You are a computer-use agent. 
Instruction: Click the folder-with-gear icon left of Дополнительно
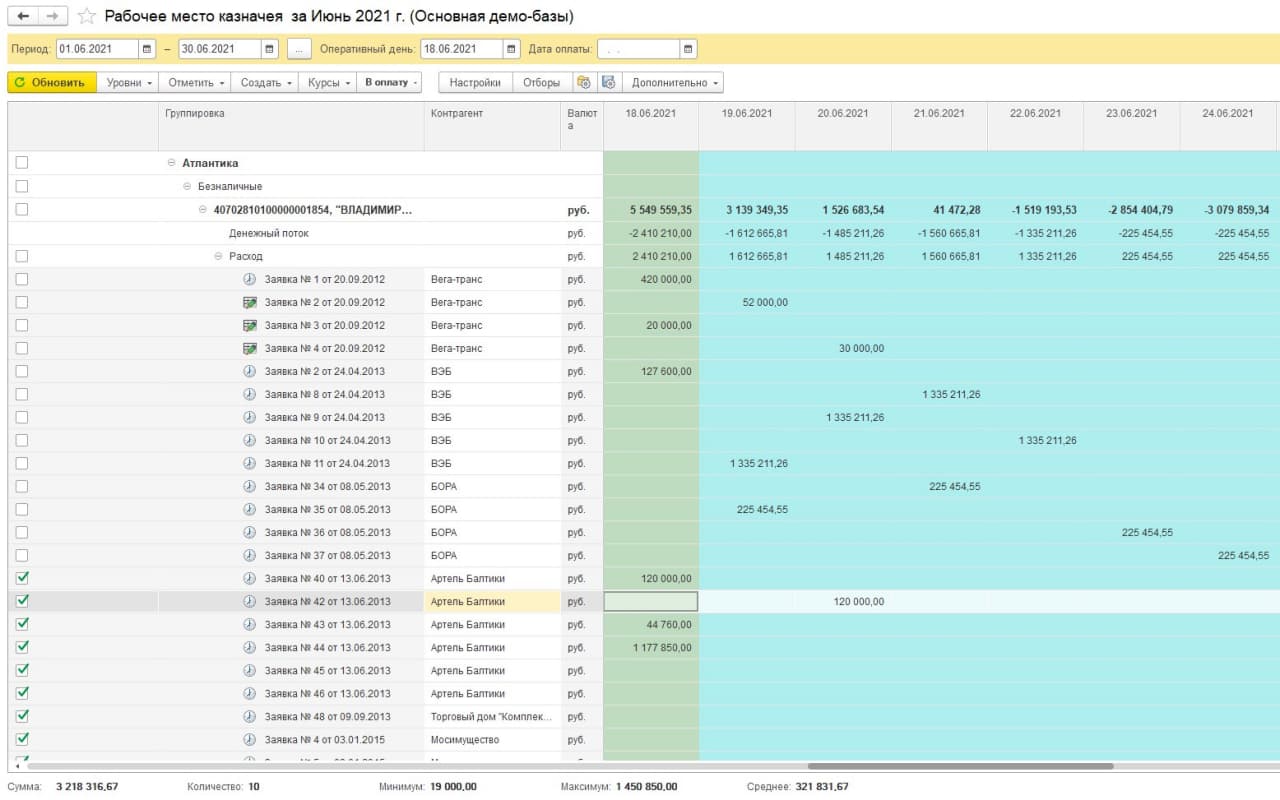coord(608,83)
